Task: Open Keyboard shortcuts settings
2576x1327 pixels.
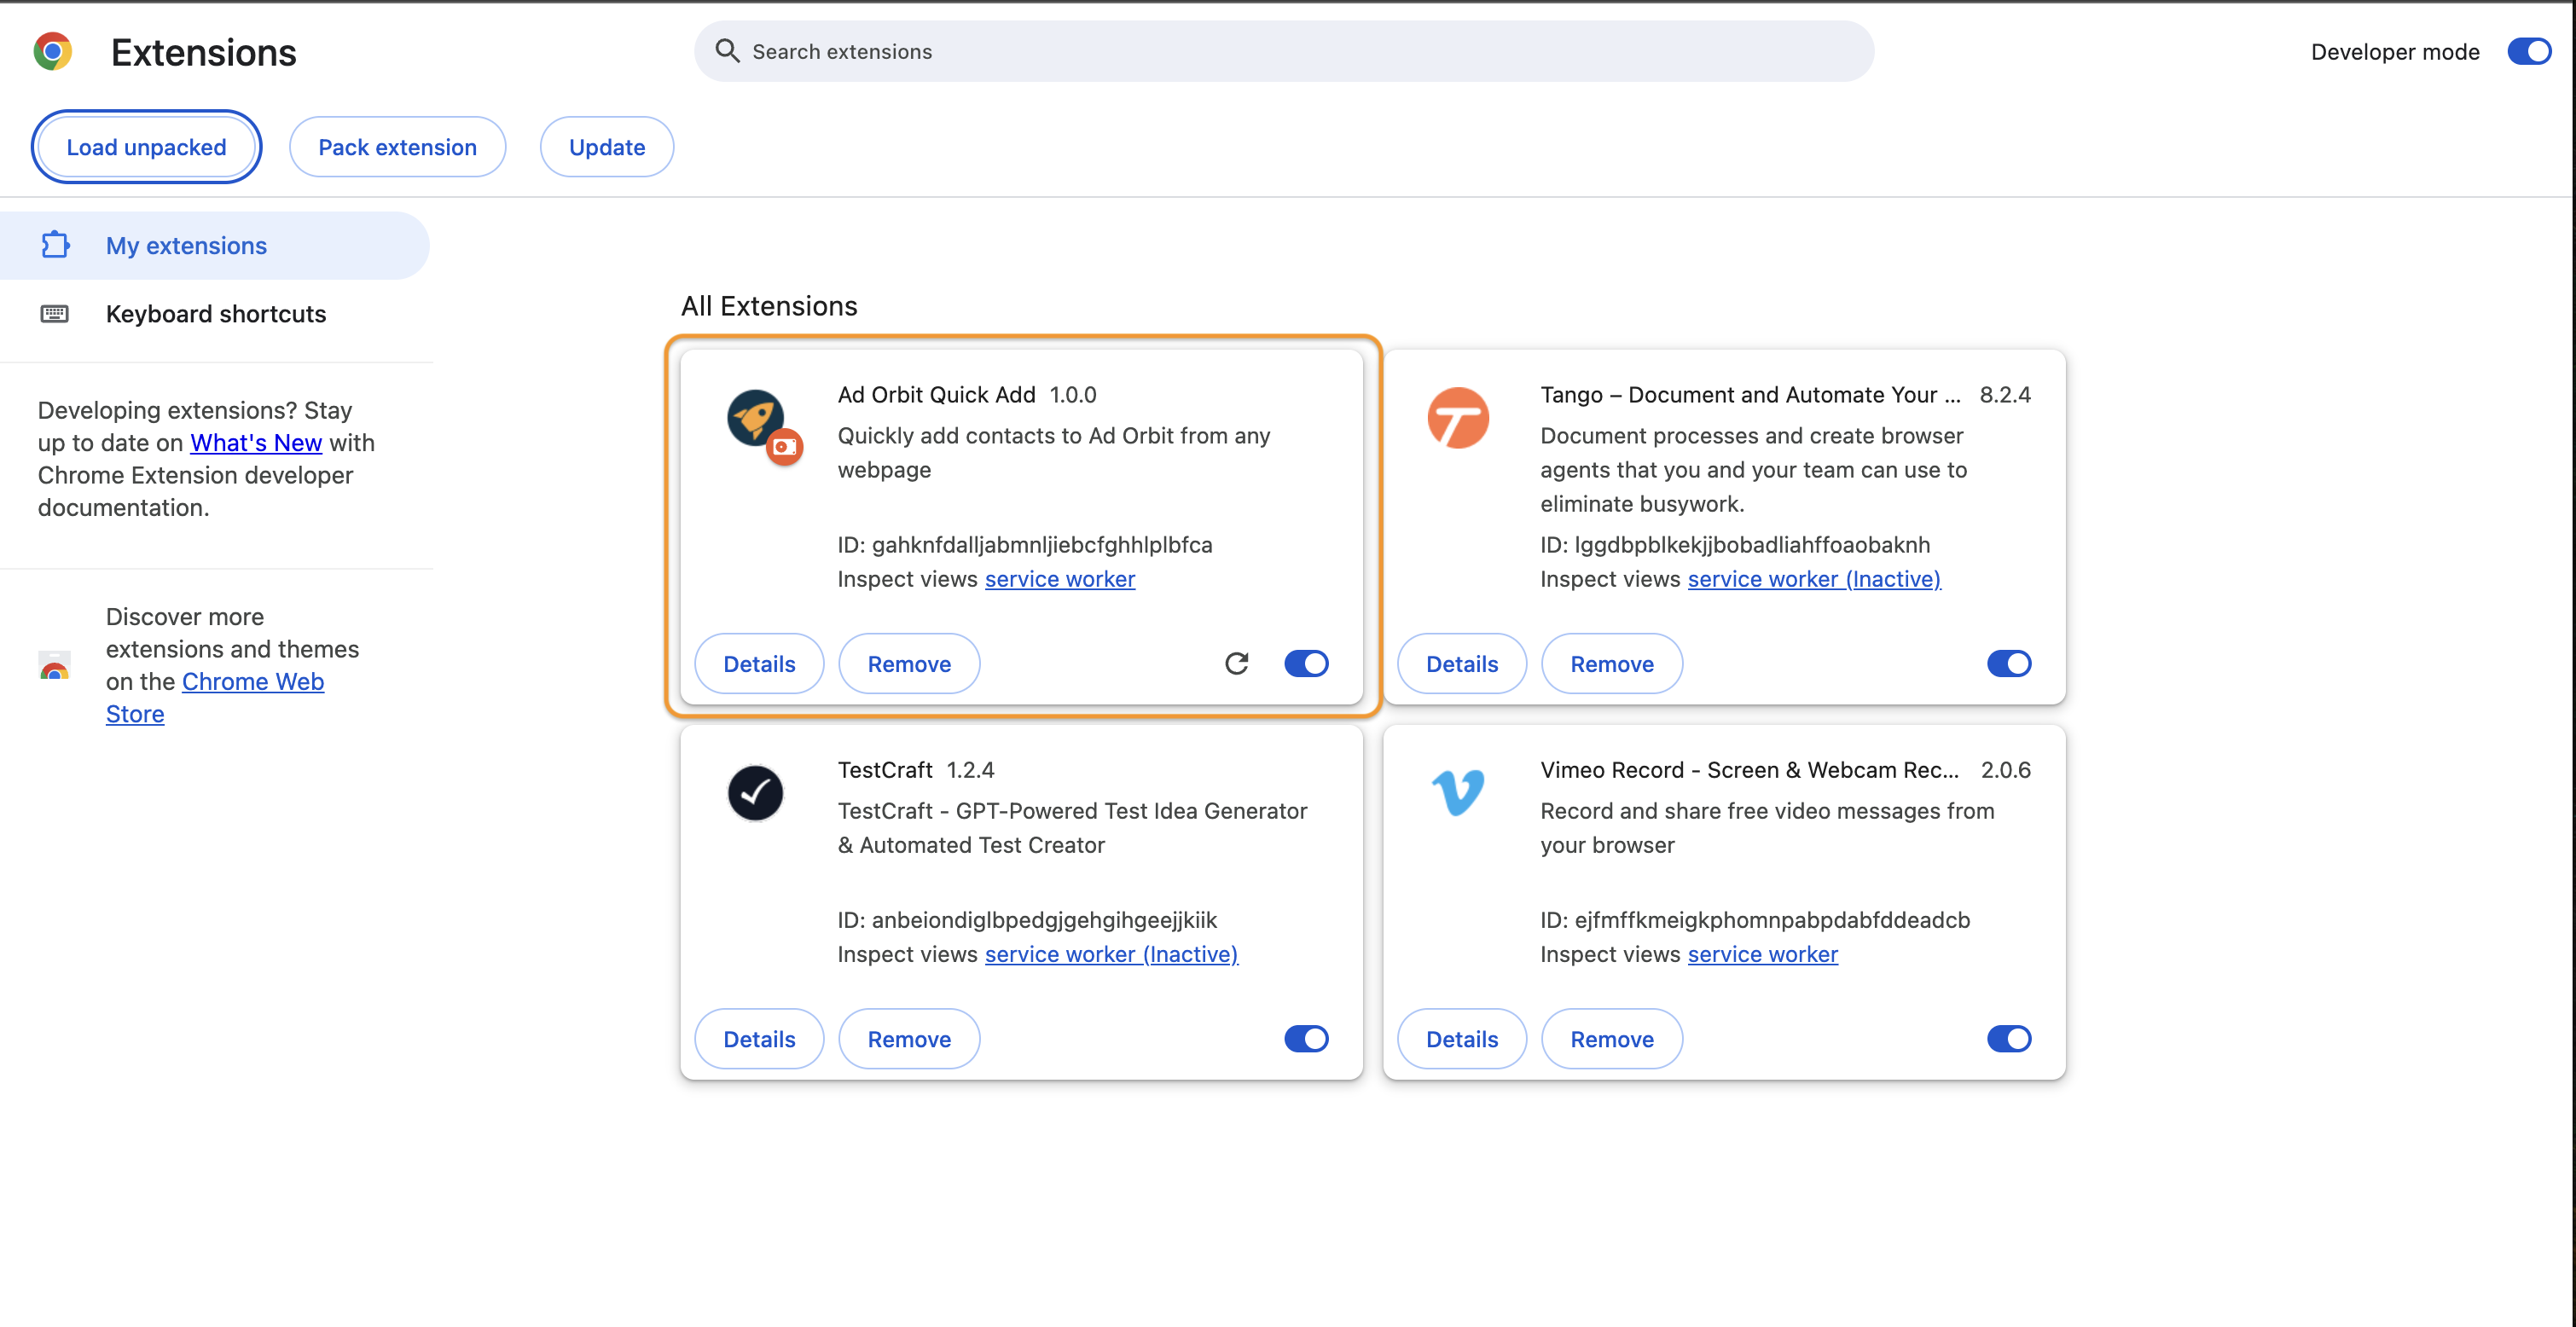Action: pos(215,313)
